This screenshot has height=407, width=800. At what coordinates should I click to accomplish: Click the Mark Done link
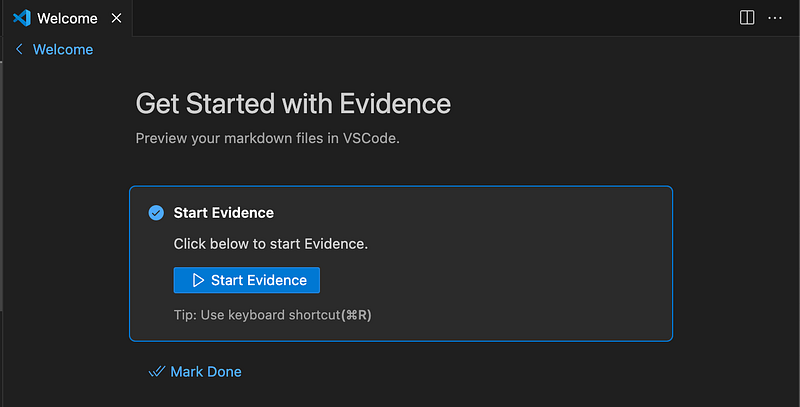(x=206, y=372)
